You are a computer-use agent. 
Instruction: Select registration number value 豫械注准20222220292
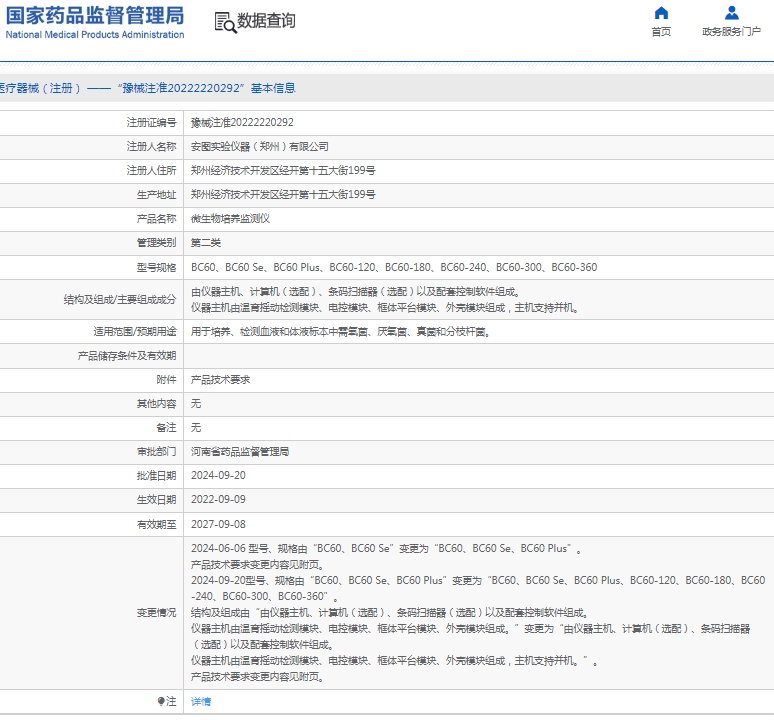click(242, 122)
